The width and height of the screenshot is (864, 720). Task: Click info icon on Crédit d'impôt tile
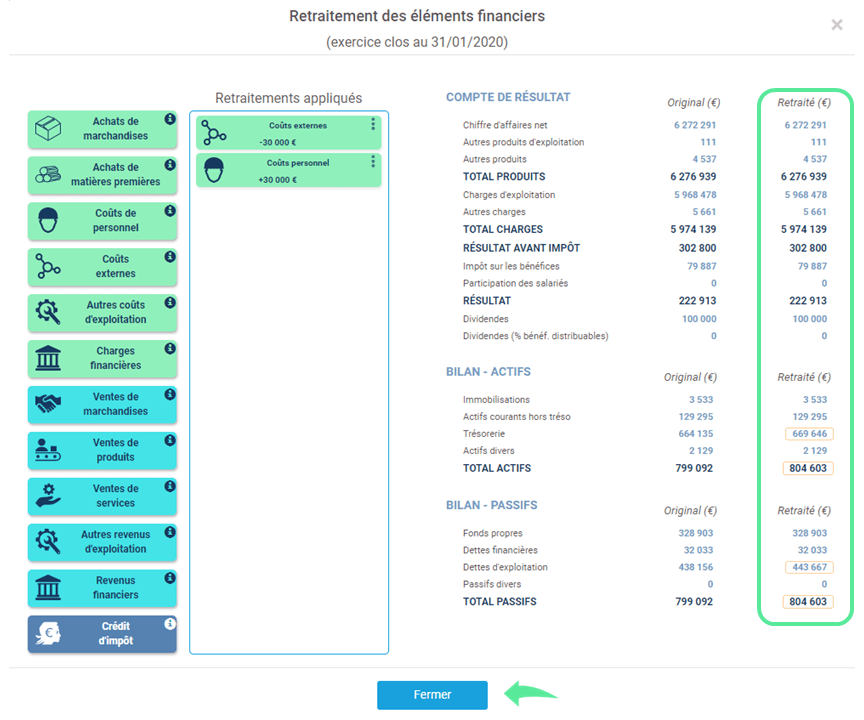[170, 624]
